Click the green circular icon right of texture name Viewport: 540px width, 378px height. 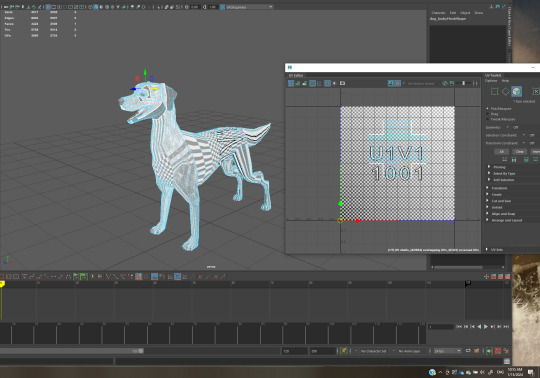[x=445, y=83]
